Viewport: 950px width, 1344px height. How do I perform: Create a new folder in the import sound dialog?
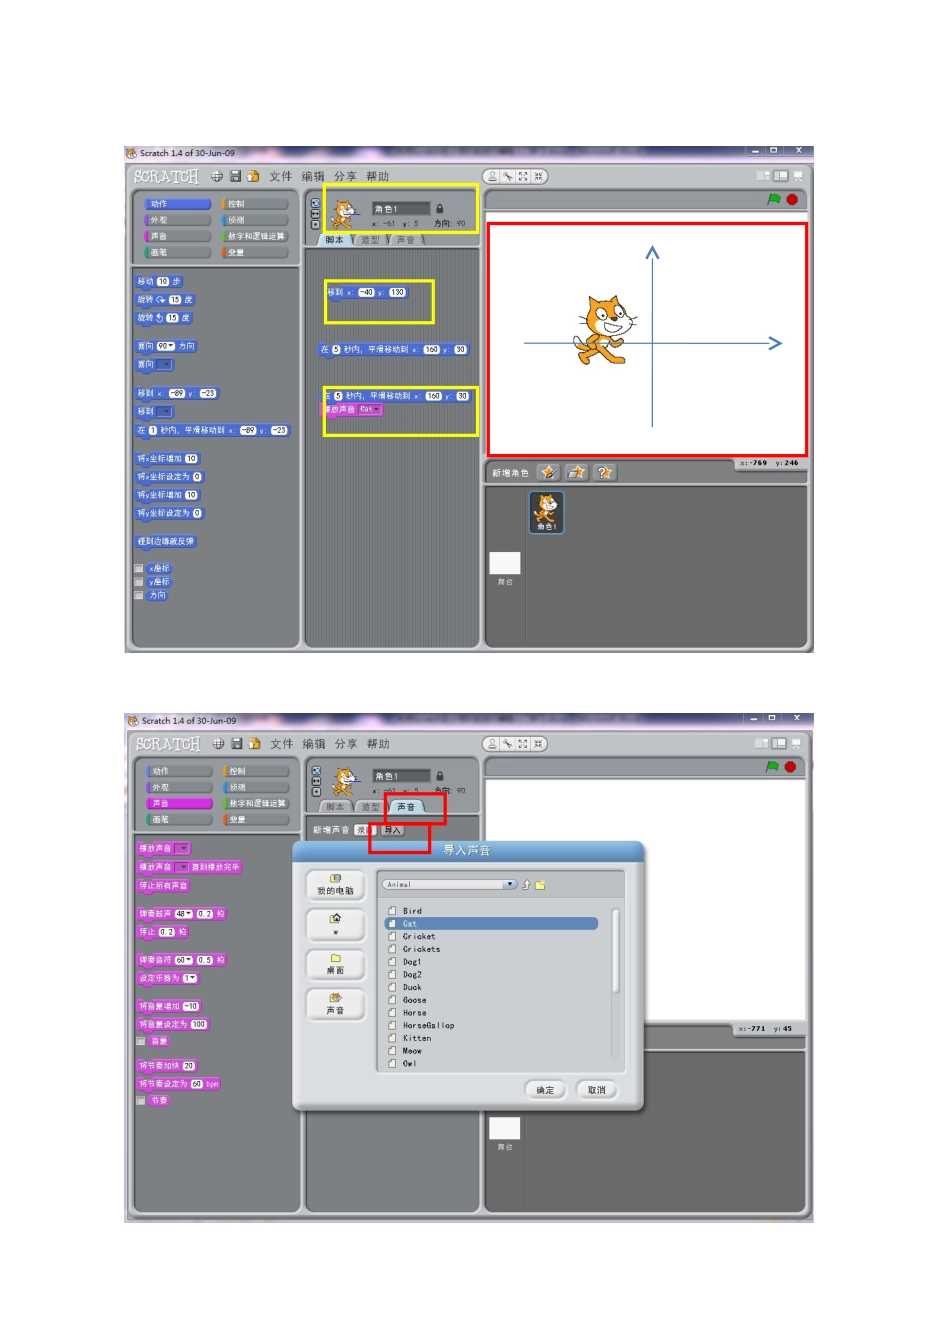[x=540, y=885]
